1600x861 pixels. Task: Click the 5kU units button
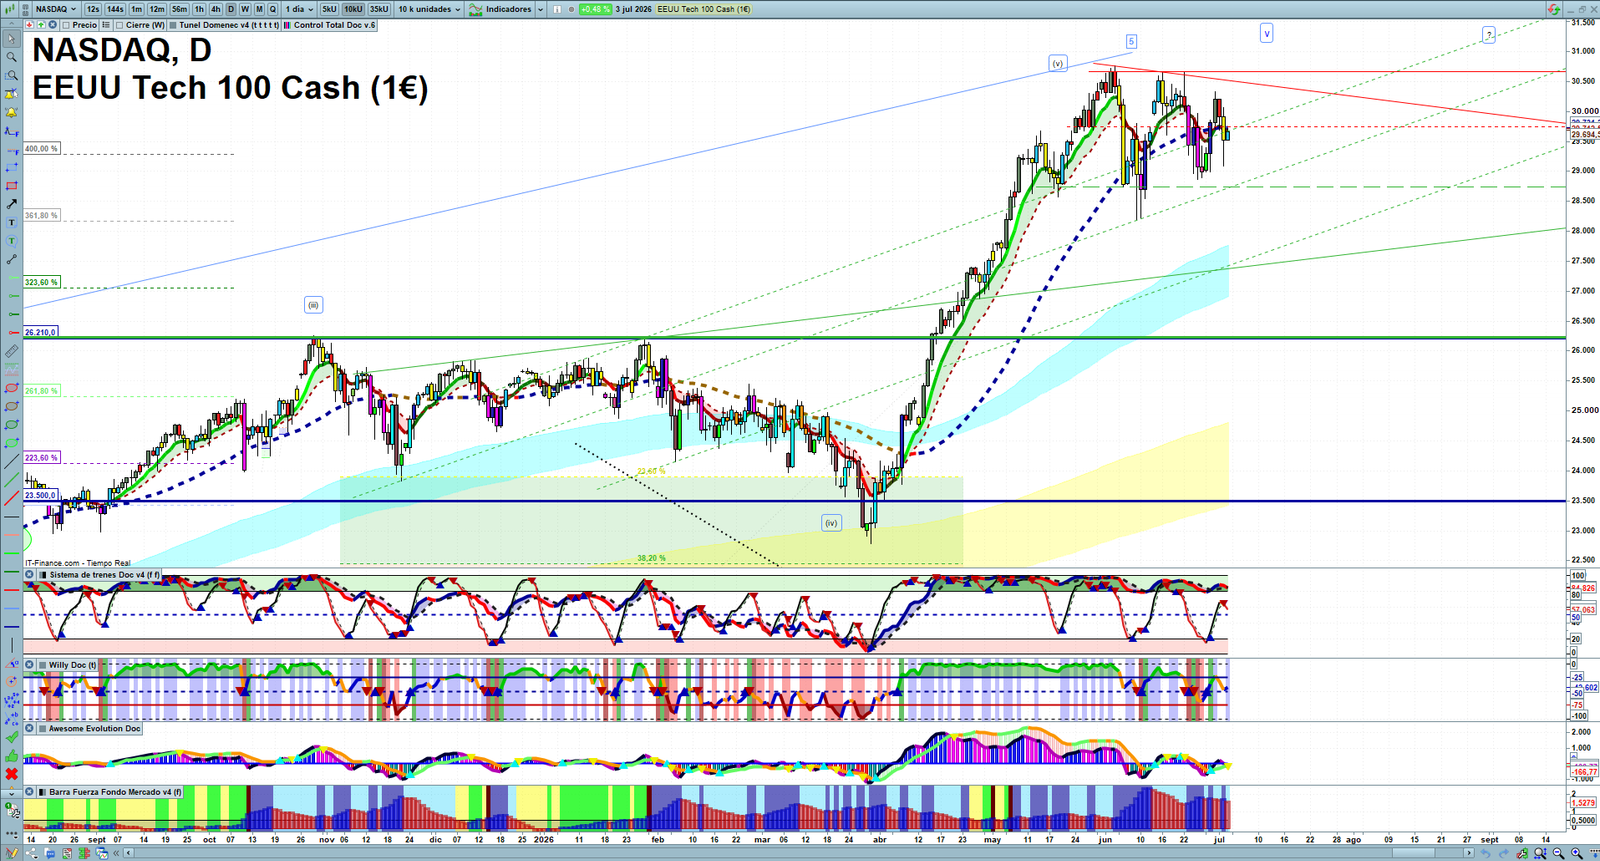329,9
